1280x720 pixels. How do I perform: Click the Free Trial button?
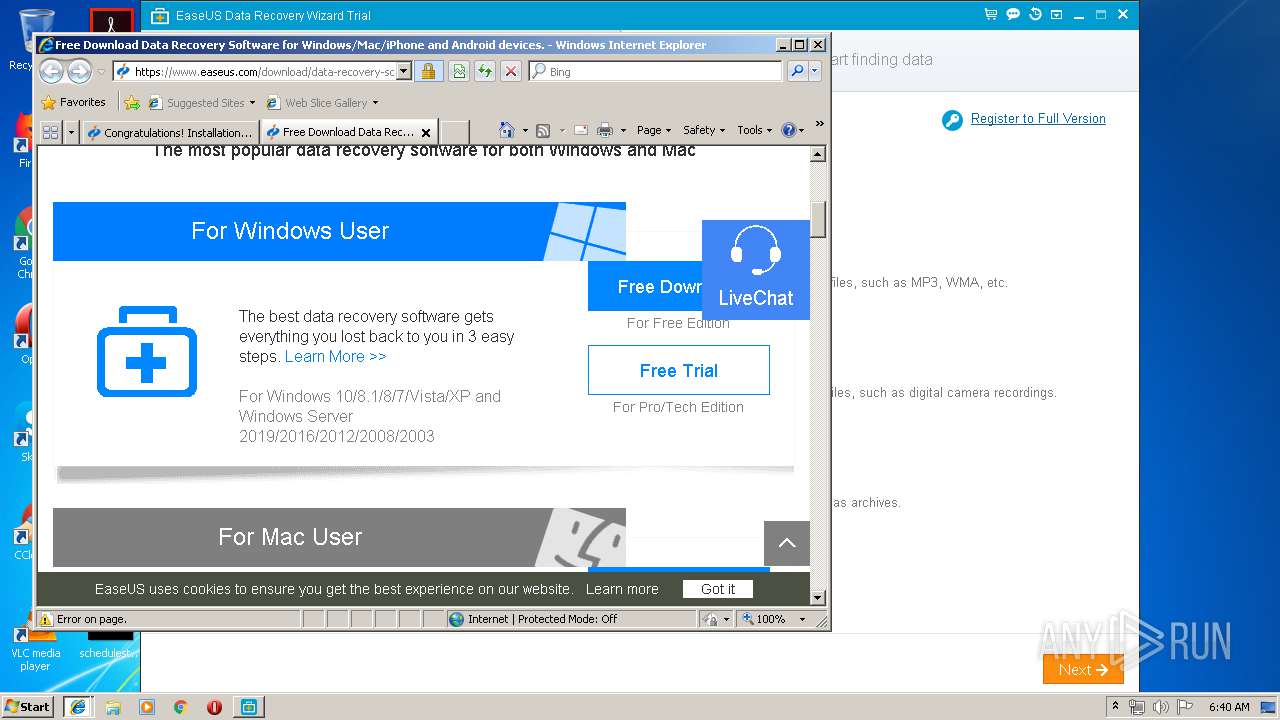679,370
